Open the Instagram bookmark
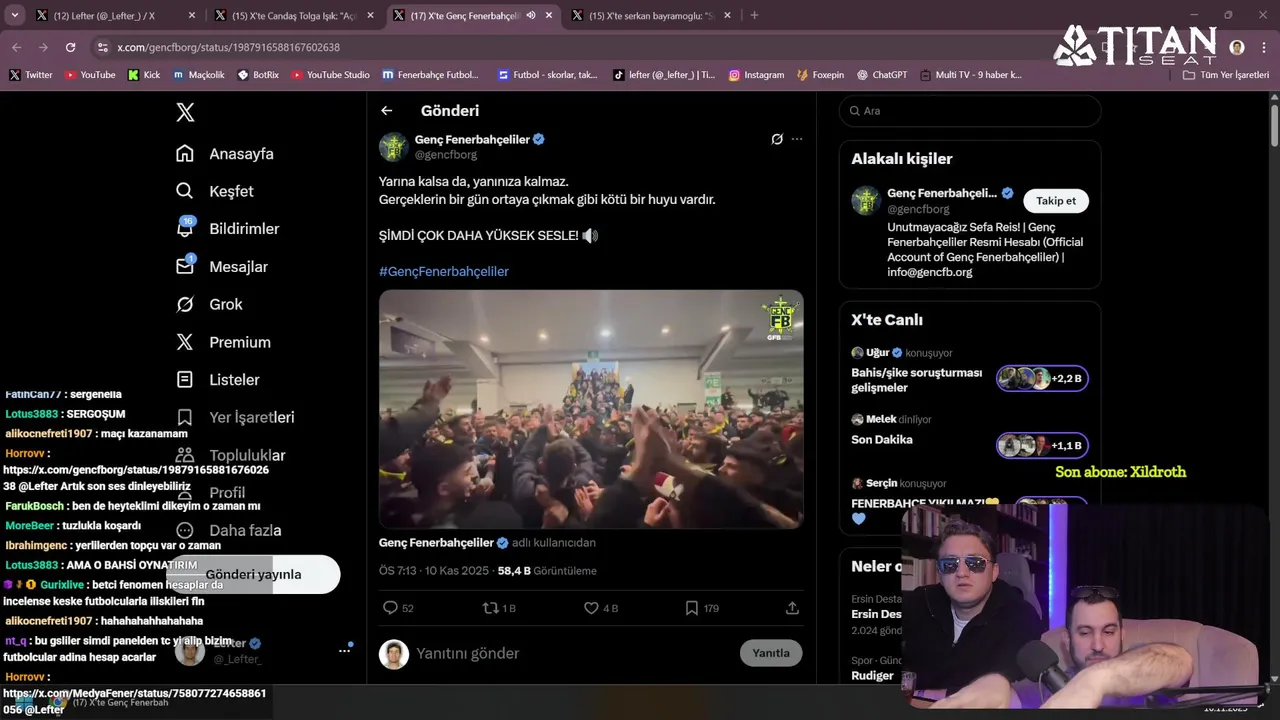The image size is (1280, 720). click(x=756, y=75)
